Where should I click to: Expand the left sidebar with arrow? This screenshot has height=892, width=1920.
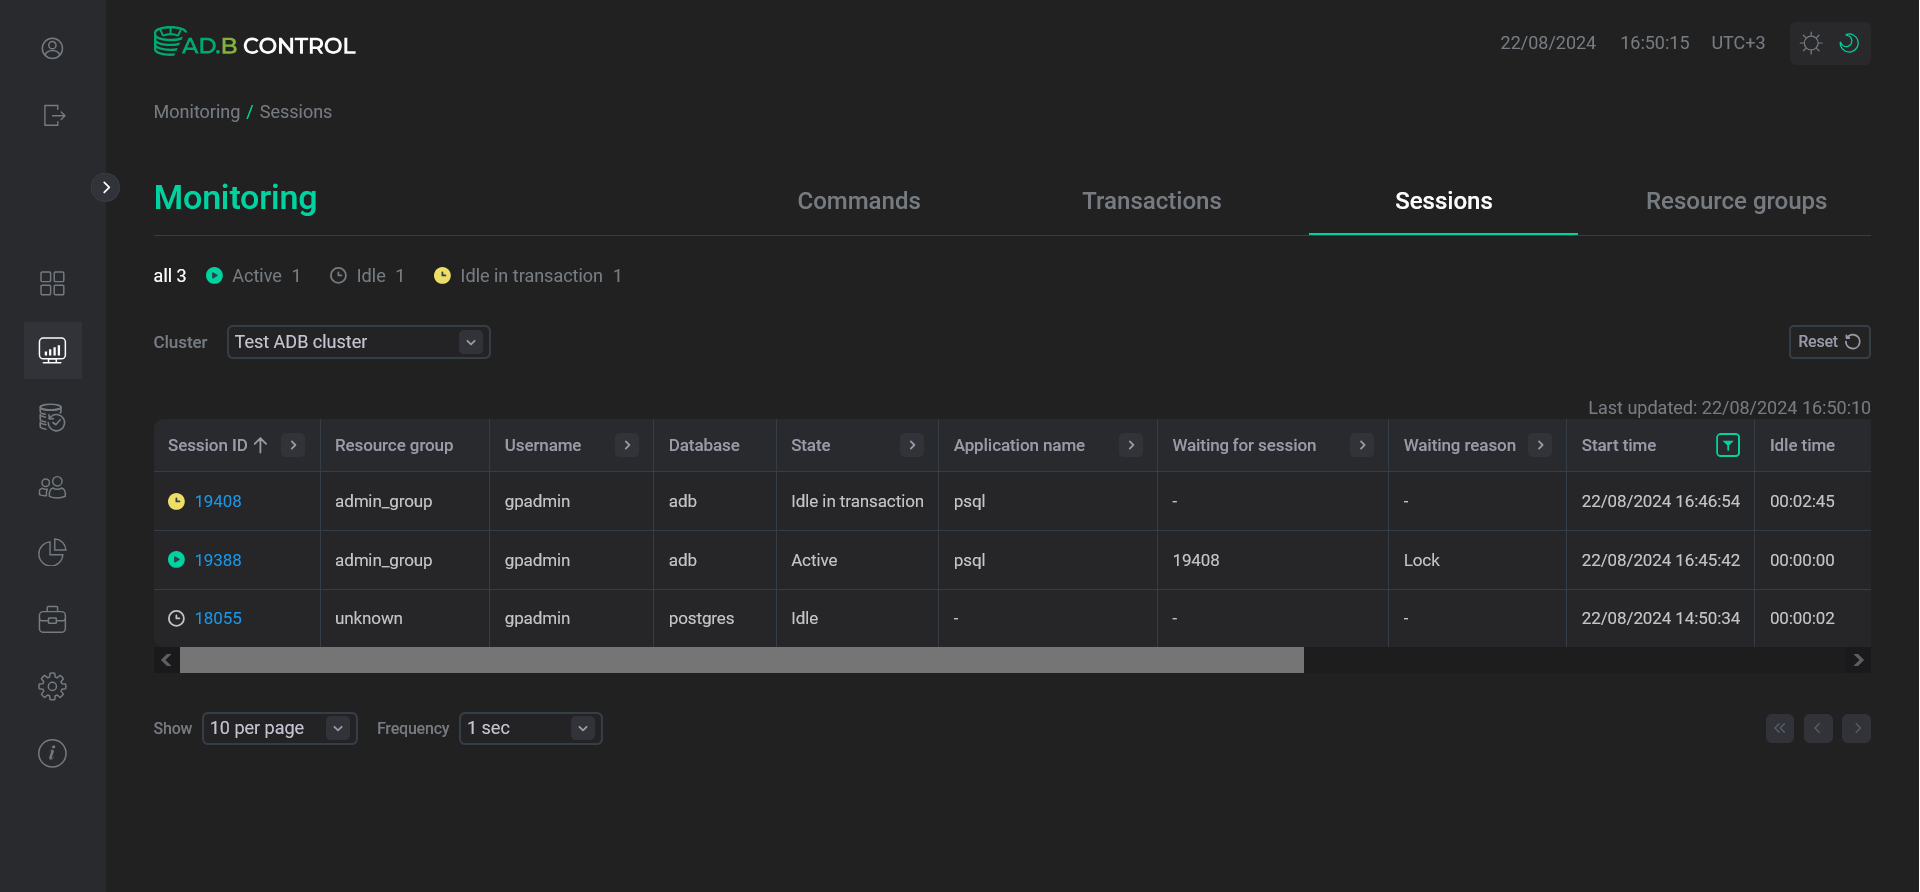(x=106, y=187)
